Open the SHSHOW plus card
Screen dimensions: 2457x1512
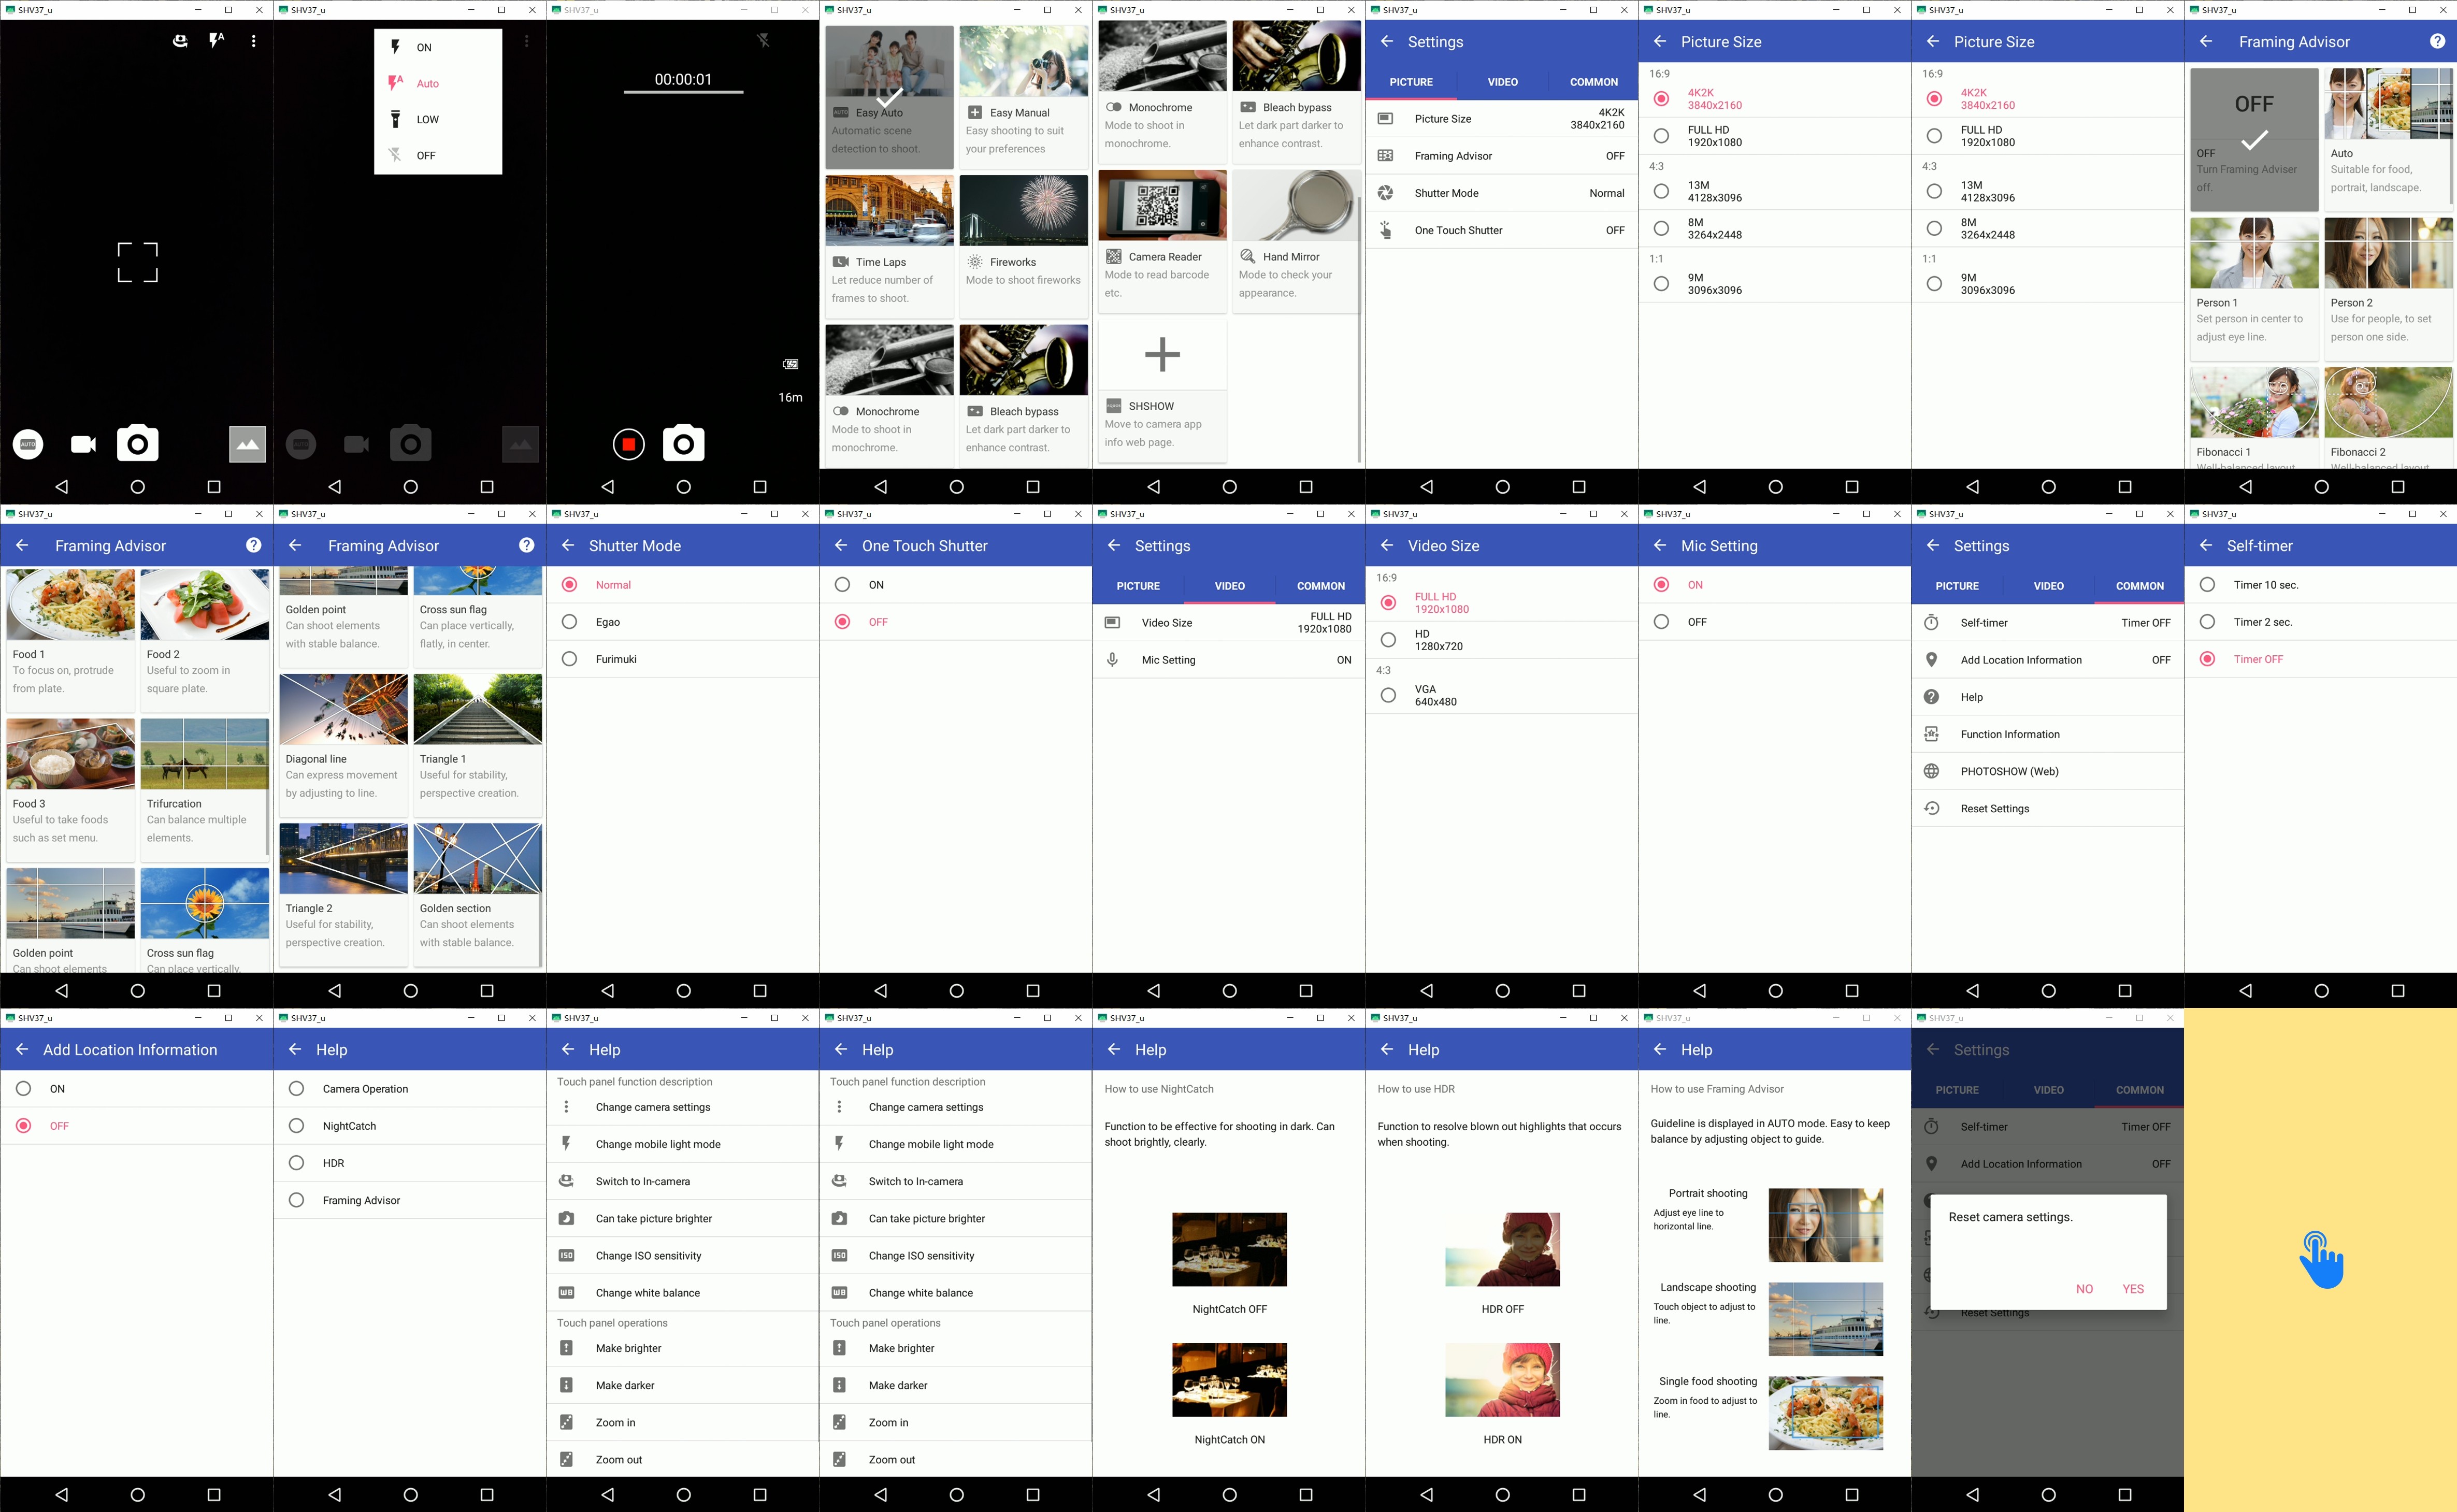tap(1162, 391)
